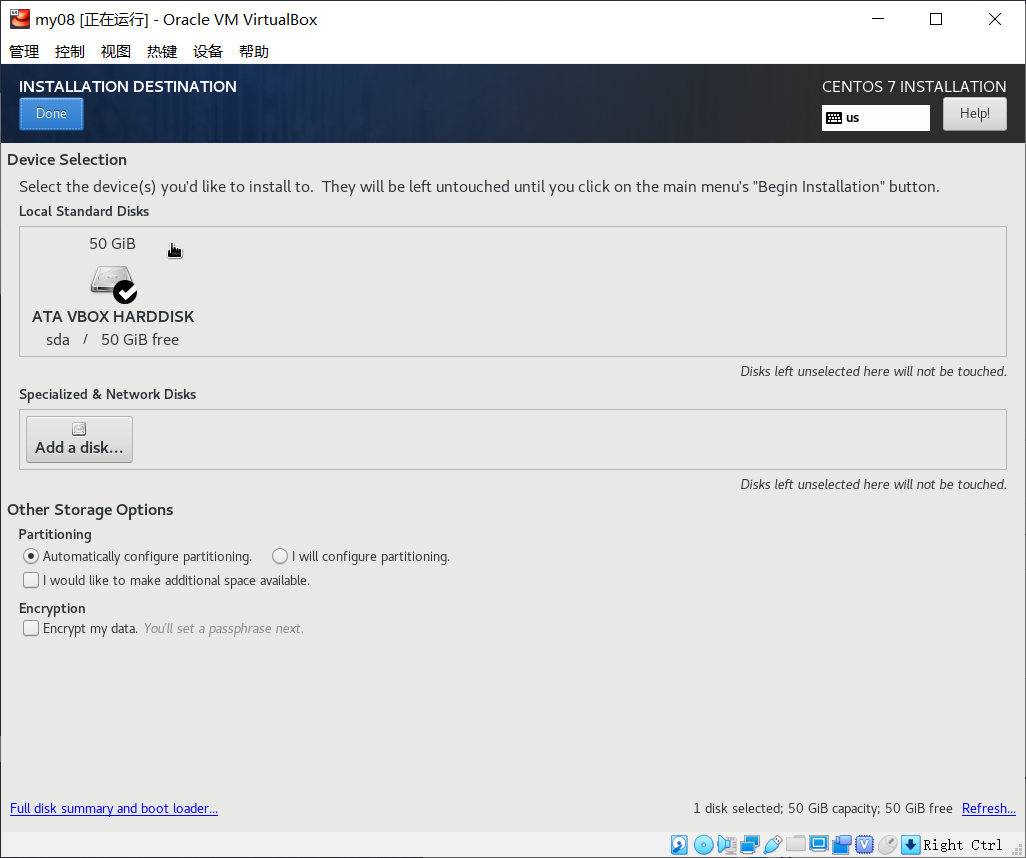Open the 视图 menu
Image resolution: width=1026 pixels, height=858 pixels.
pyautogui.click(x=116, y=52)
